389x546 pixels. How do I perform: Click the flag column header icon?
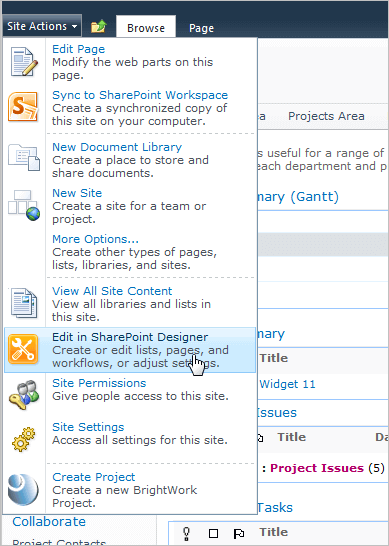[239, 533]
